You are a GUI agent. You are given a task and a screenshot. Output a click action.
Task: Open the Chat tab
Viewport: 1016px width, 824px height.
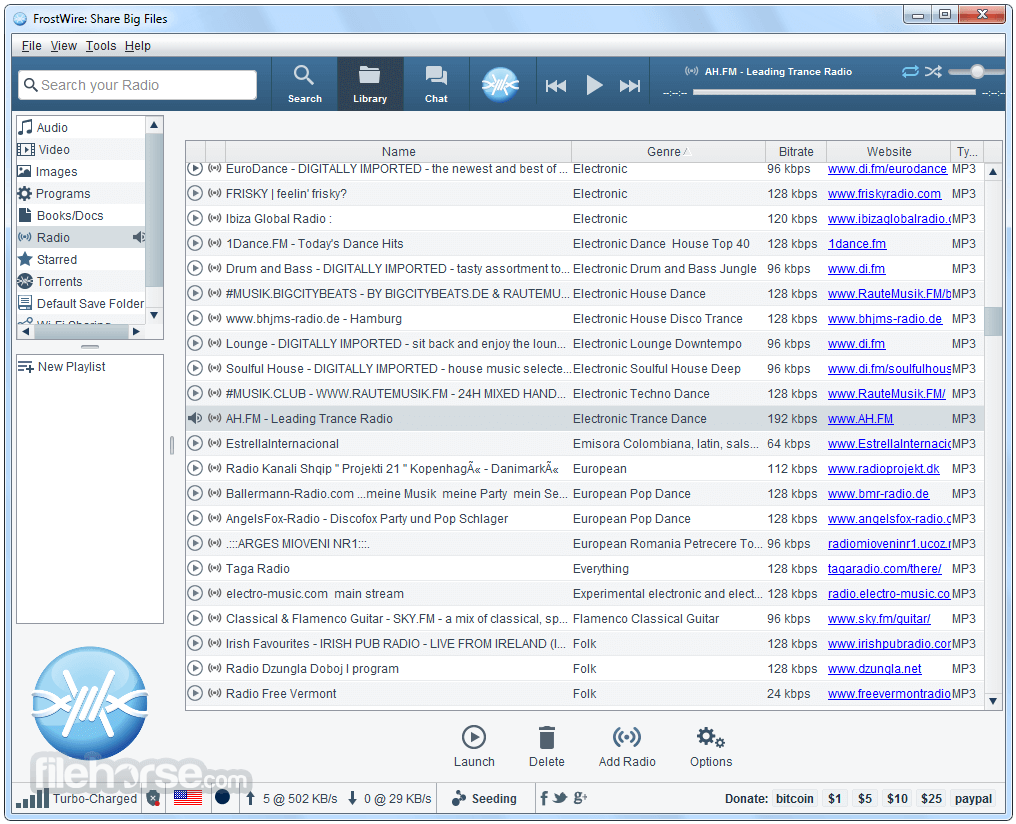tap(436, 84)
